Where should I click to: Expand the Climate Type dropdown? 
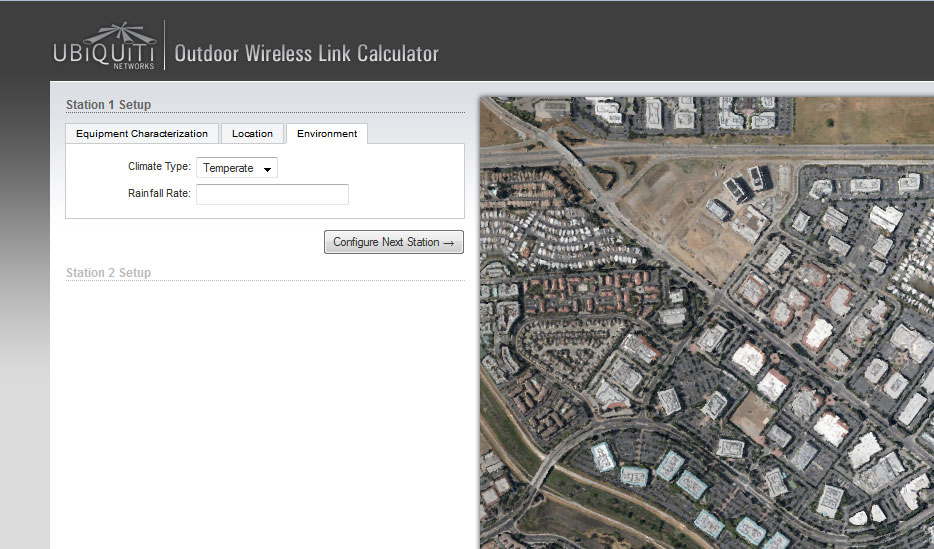(237, 168)
